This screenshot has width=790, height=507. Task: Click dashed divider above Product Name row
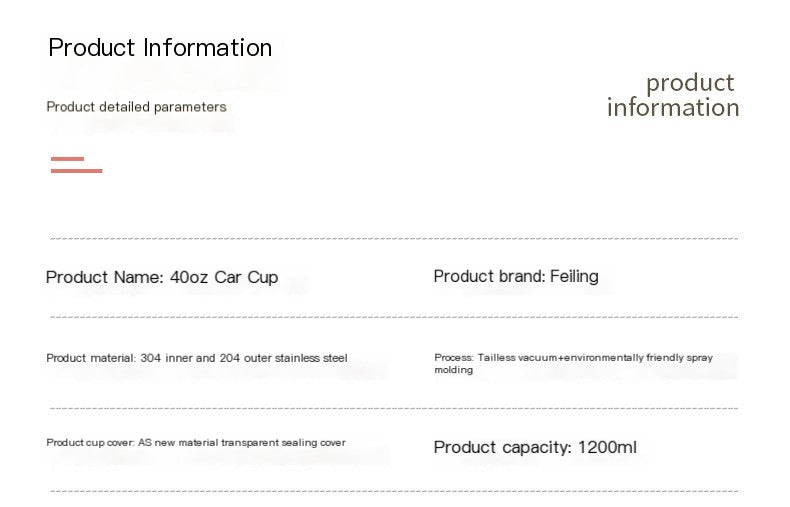point(394,238)
